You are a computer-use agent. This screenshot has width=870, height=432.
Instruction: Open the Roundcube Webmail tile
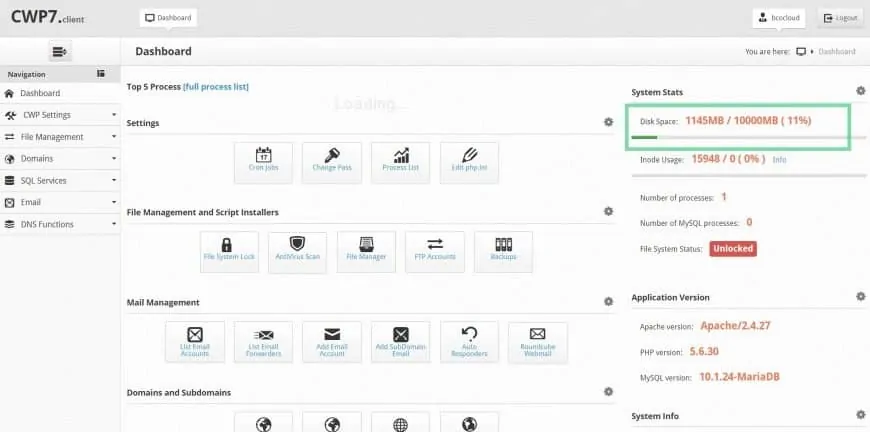tap(538, 342)
